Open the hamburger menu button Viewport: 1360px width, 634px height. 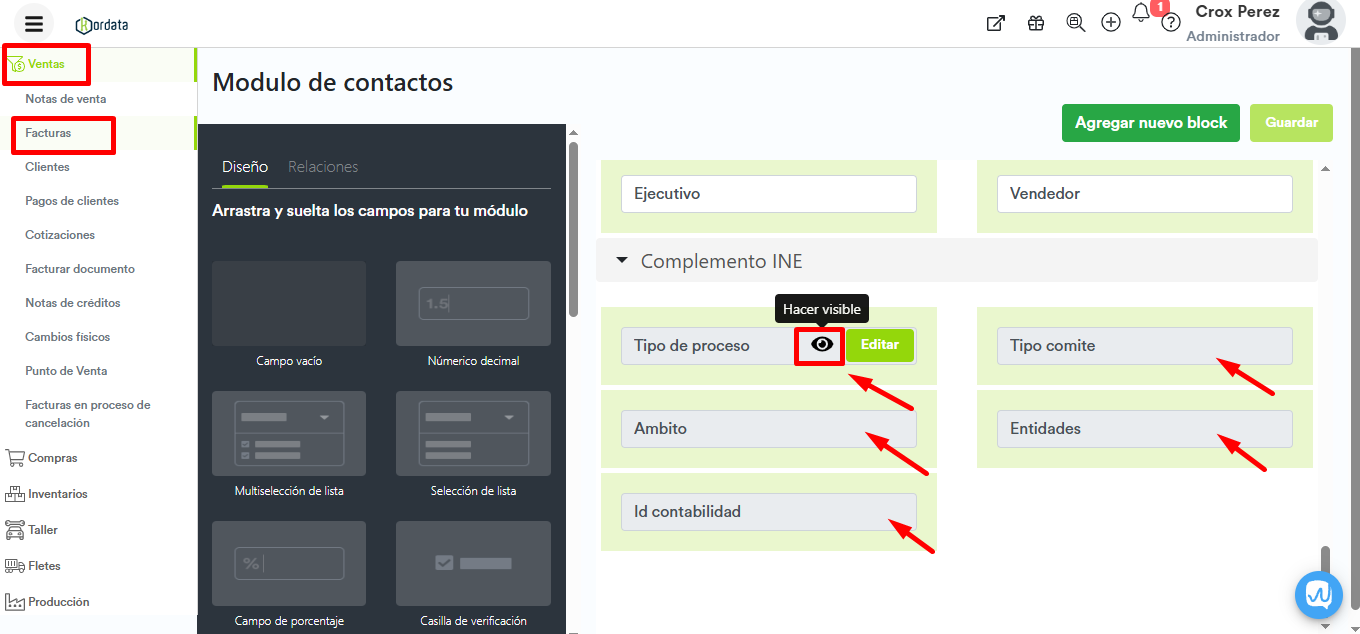click(x=34, y=24)
